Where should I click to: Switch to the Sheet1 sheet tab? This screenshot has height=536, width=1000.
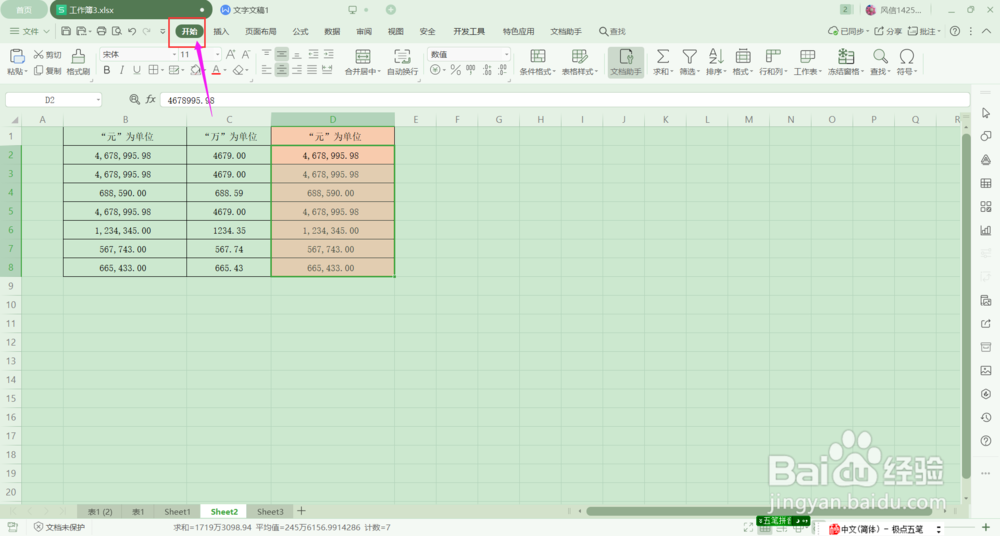click(x=177, y=511)
